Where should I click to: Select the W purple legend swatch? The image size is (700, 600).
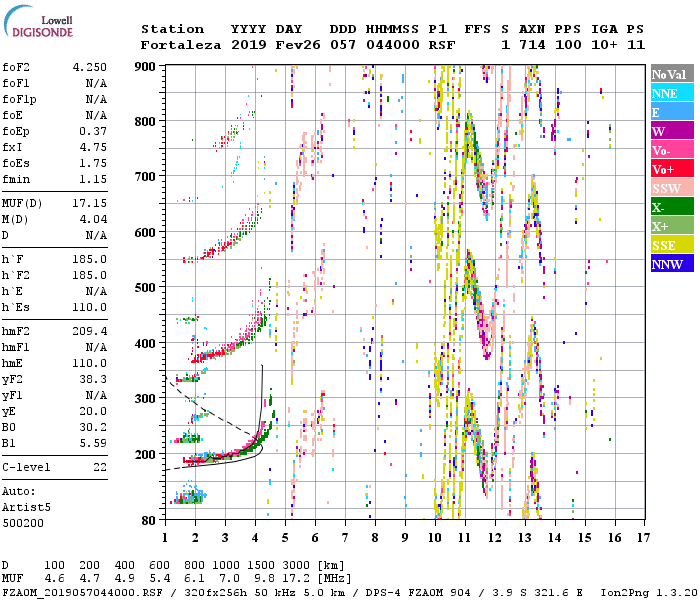coord(672,131)
